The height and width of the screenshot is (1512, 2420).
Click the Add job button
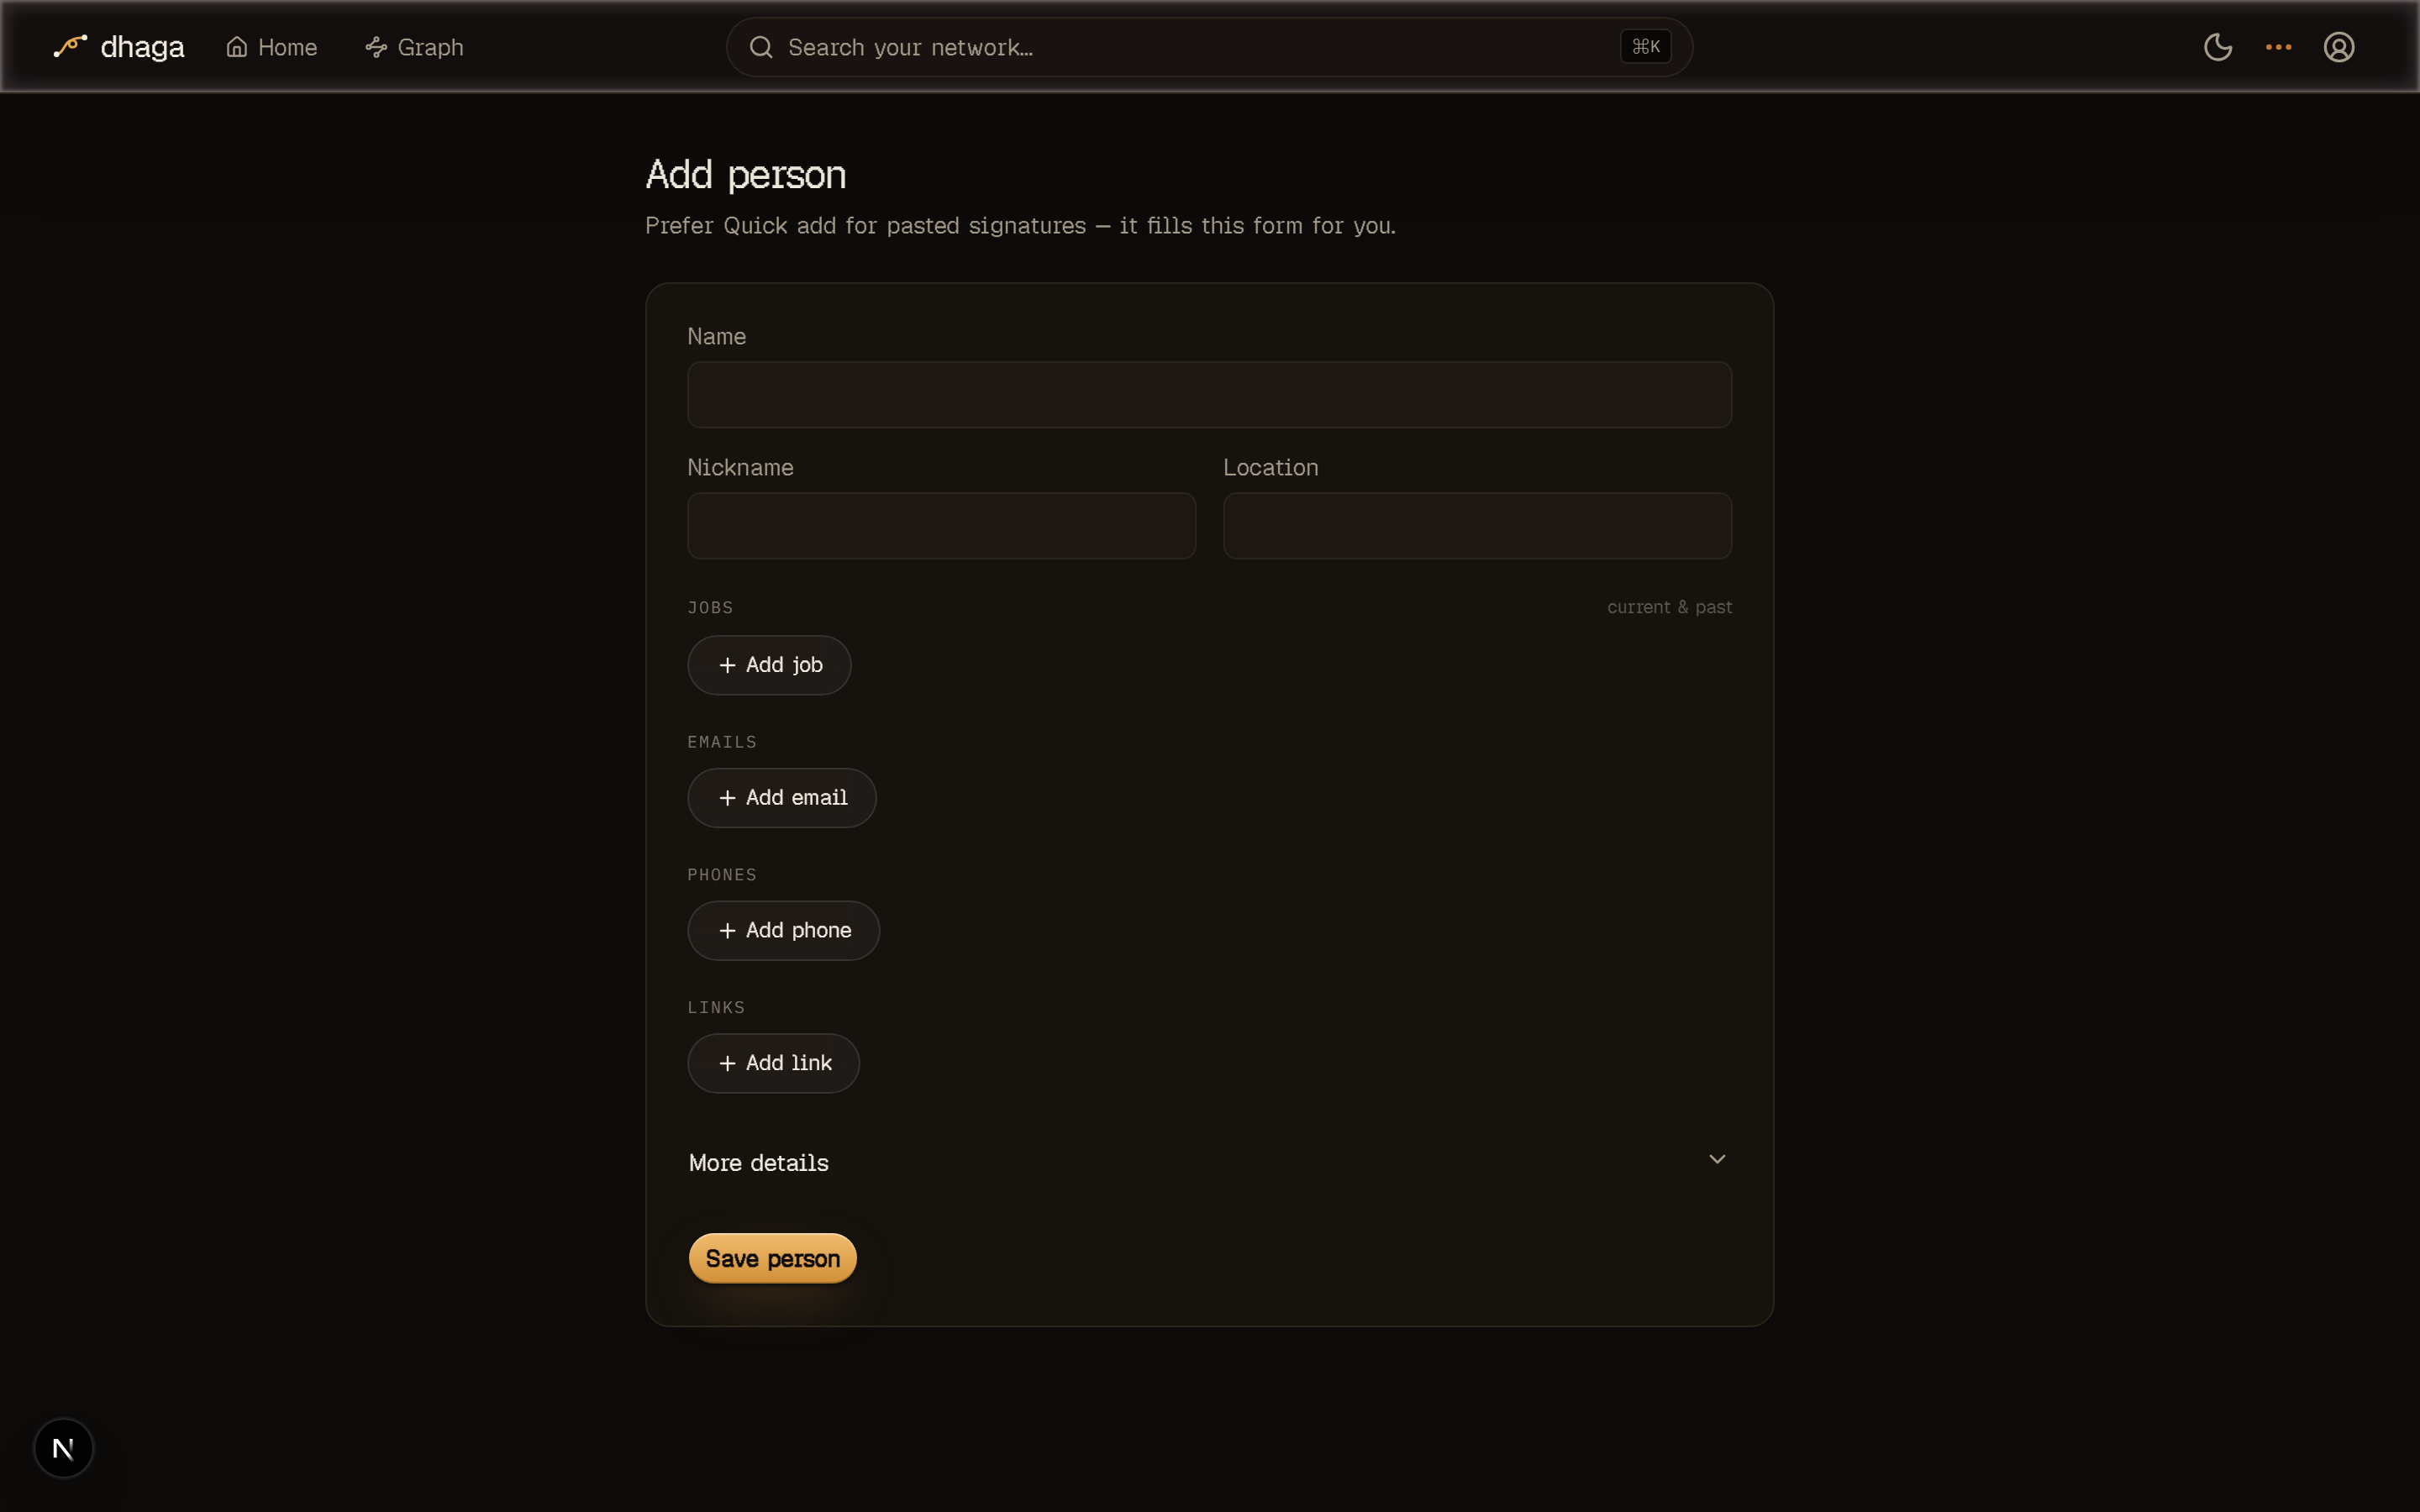769,665
